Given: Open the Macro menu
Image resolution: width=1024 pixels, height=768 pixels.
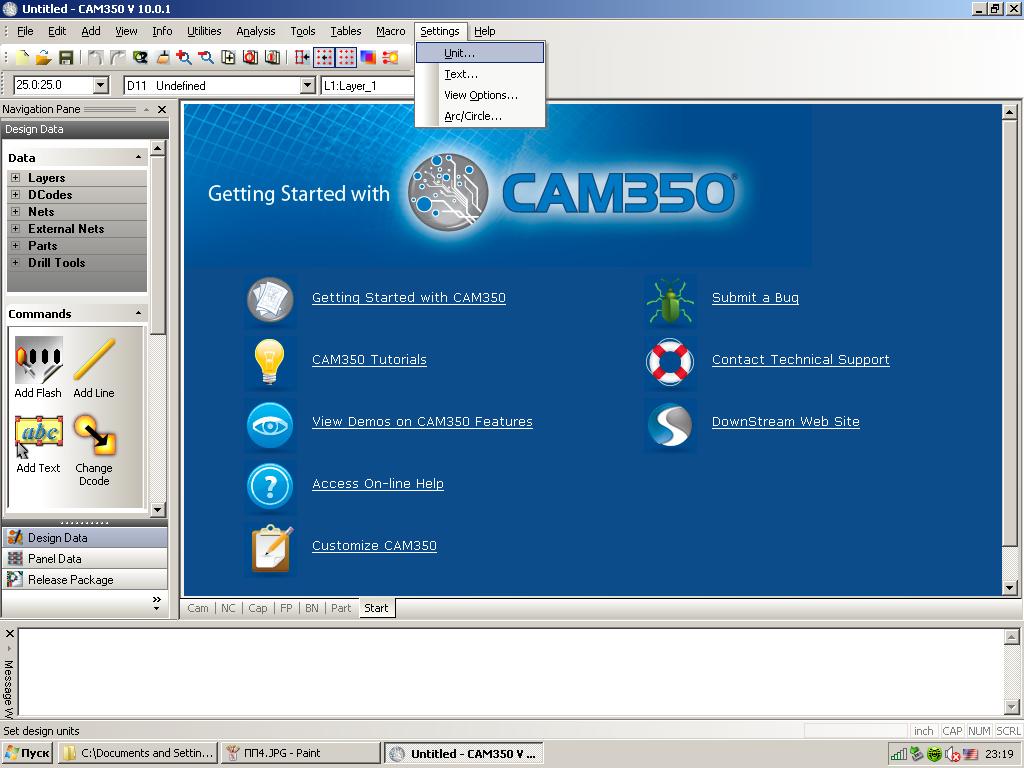Looking at the screenshot, I should pyautogui.click(x=391, y=31).
